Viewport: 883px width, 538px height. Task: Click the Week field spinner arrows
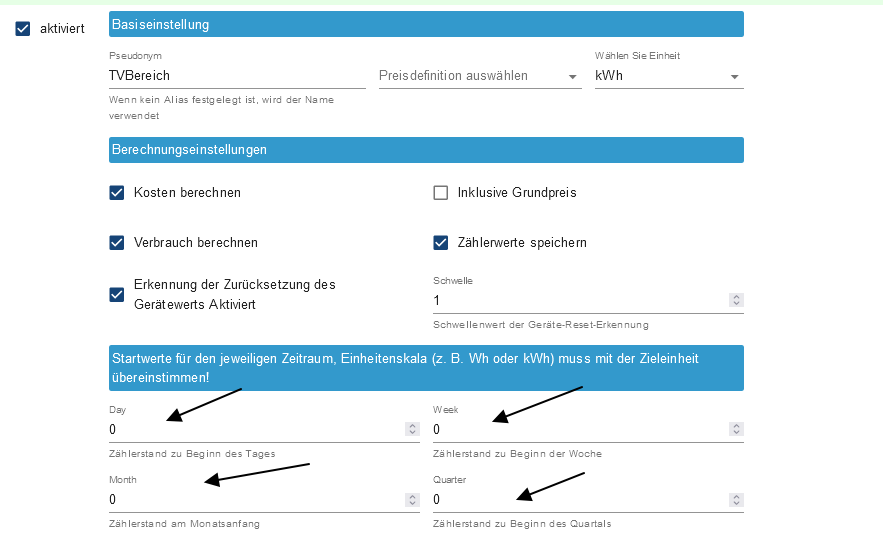pos(736,429)
